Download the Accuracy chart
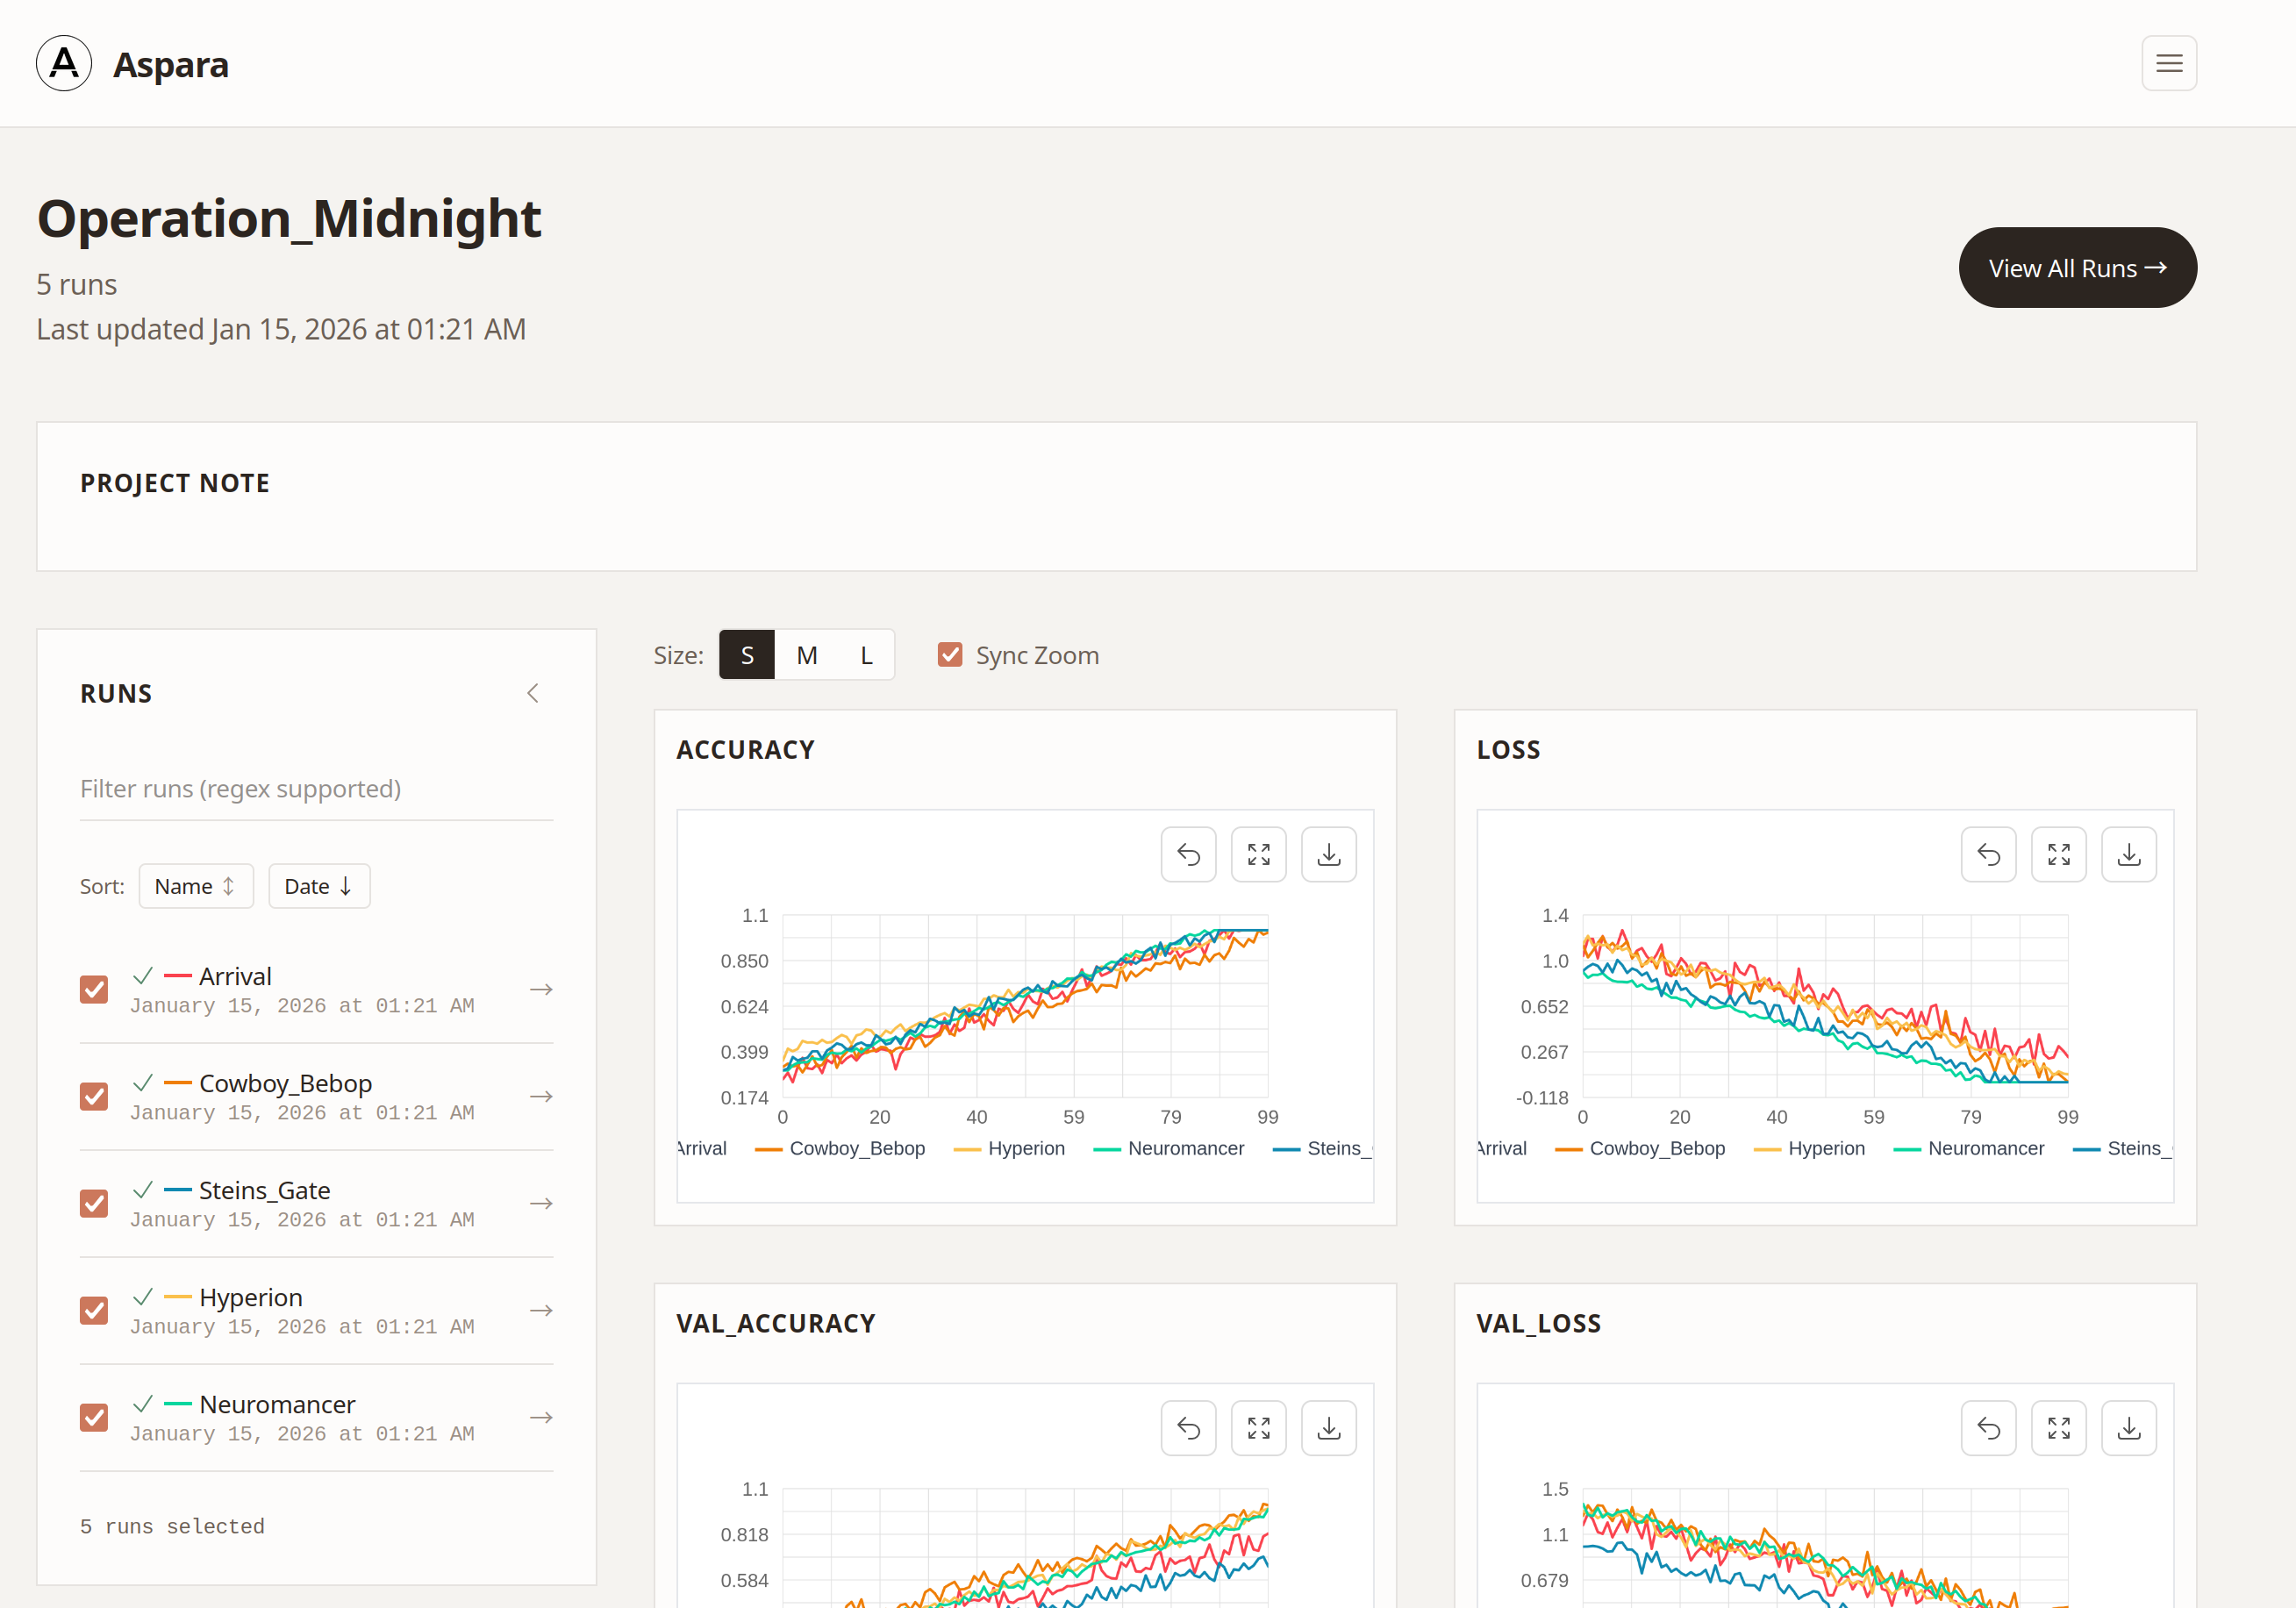The width and height of the screenshot is (2296, 1608). click(x=1328, y=854)
